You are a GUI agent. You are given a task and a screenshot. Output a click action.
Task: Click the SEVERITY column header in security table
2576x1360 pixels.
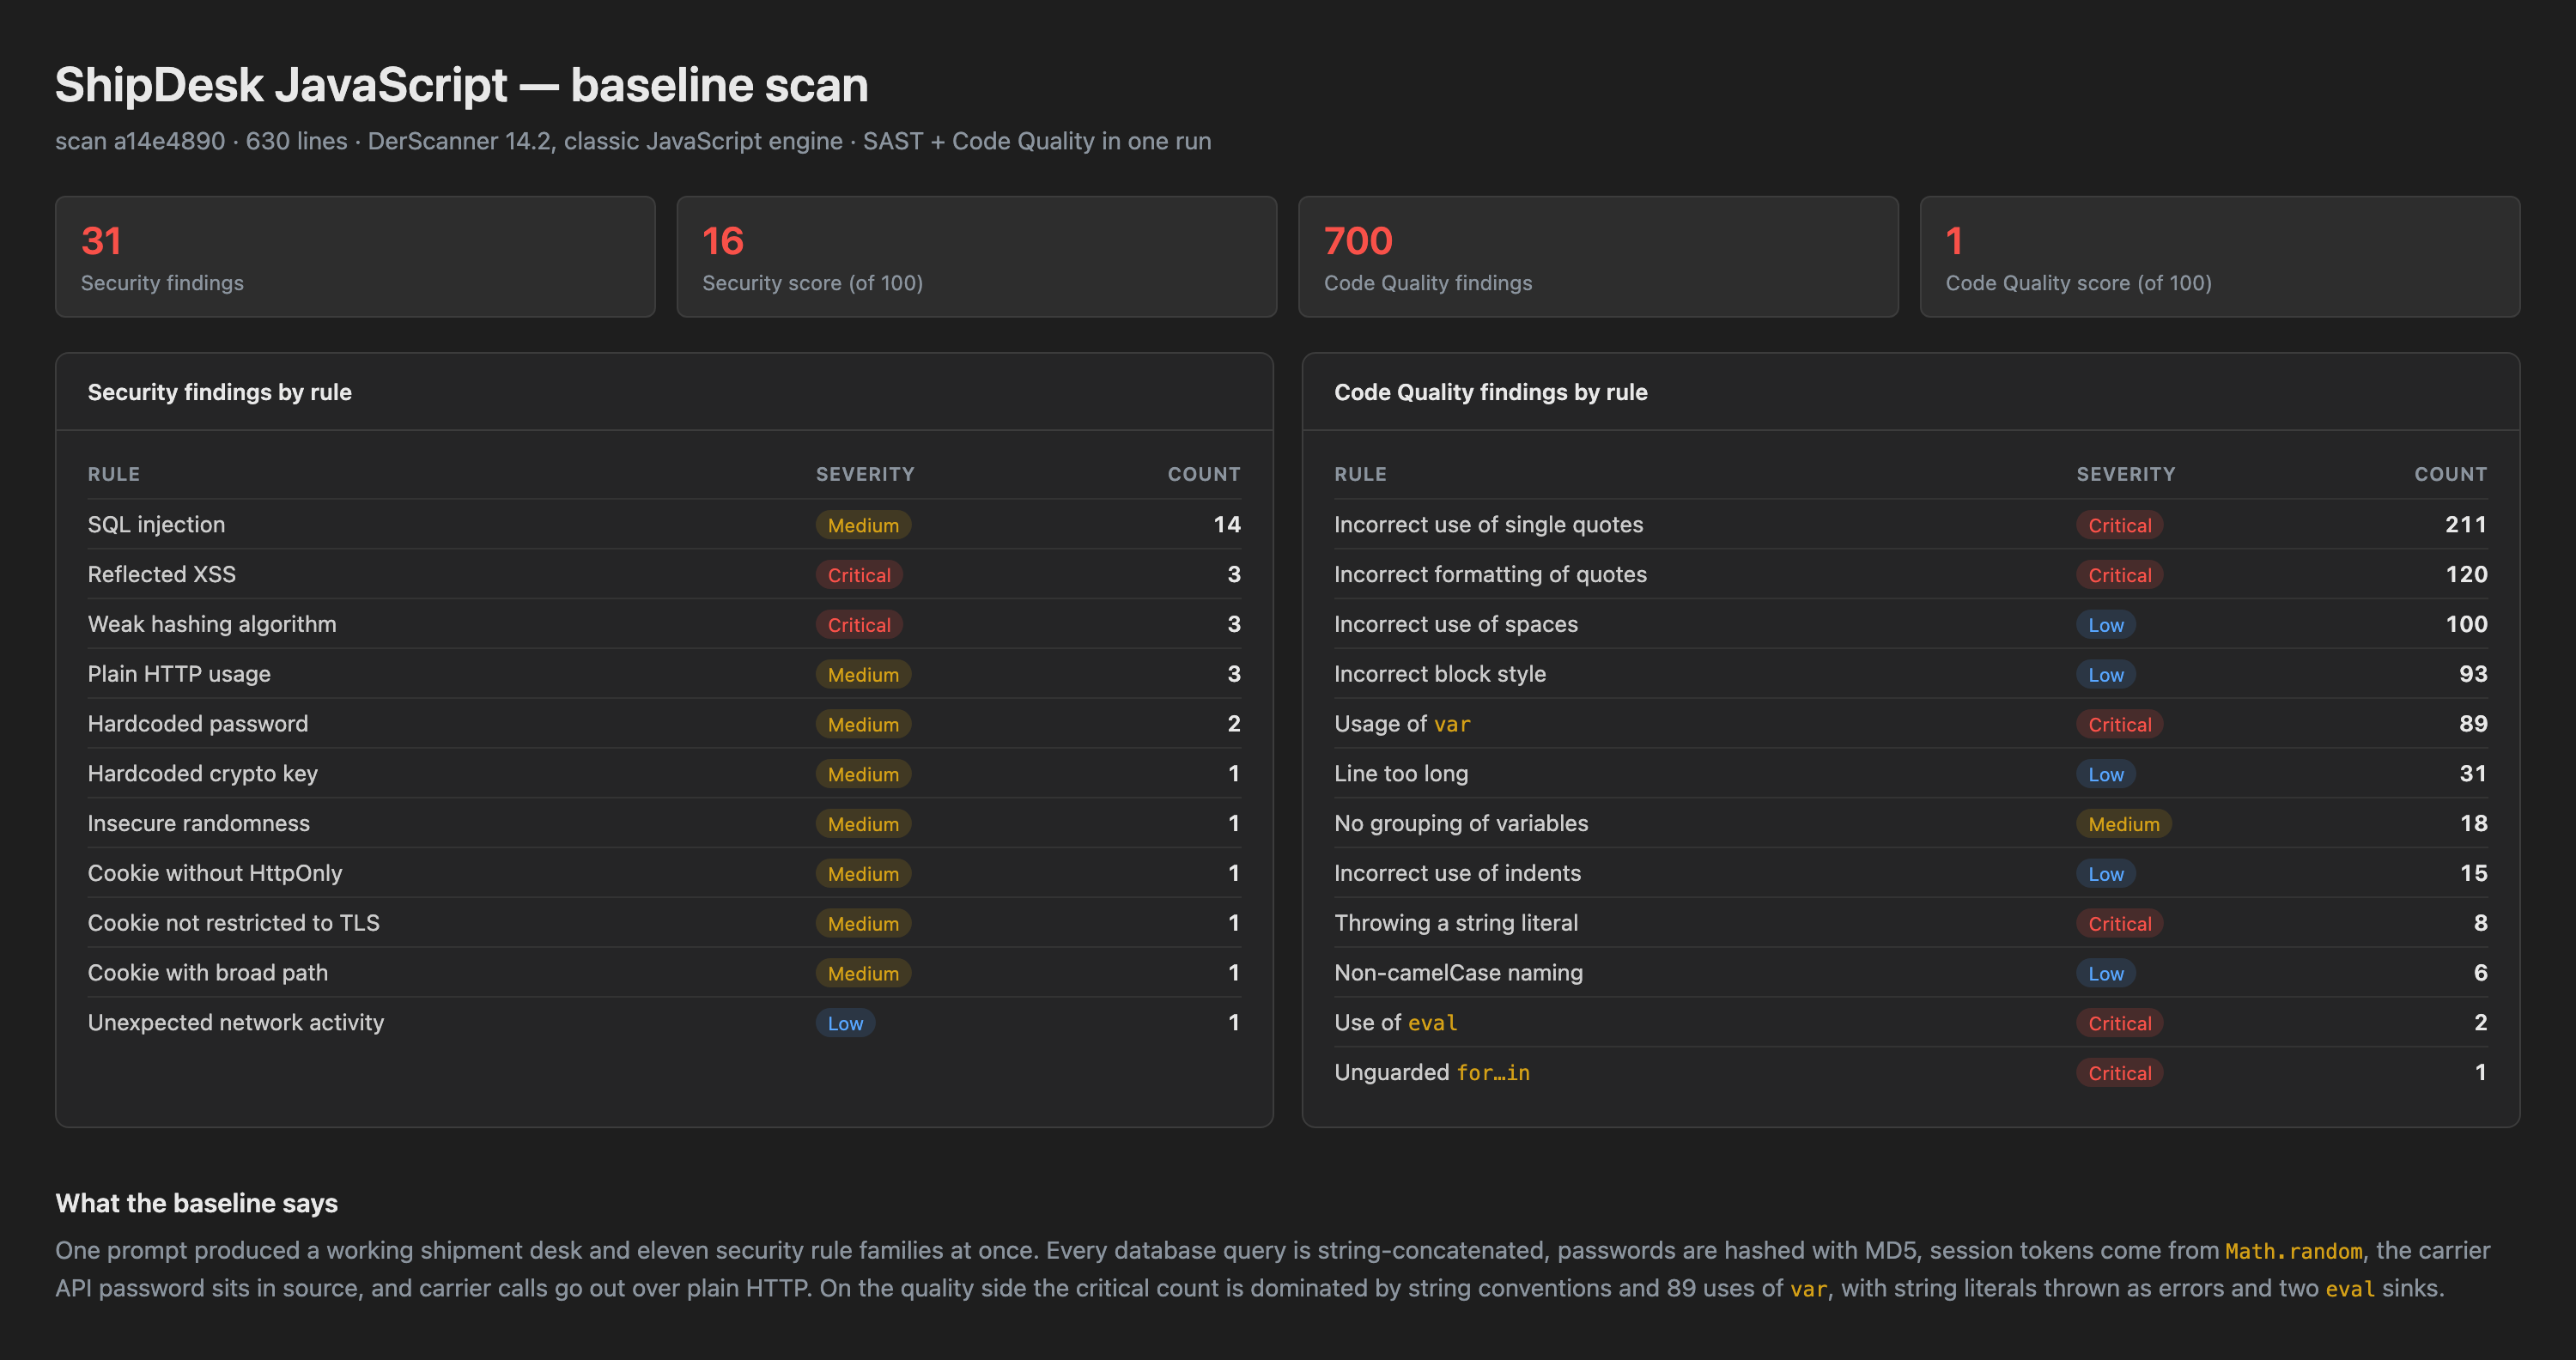coord(864,474)
